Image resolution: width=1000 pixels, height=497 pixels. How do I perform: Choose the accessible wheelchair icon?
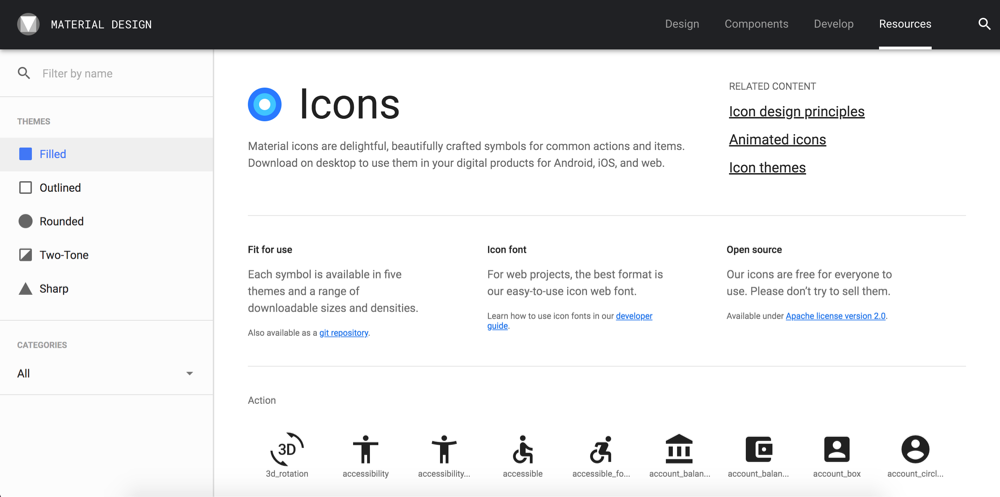[522, 449]
